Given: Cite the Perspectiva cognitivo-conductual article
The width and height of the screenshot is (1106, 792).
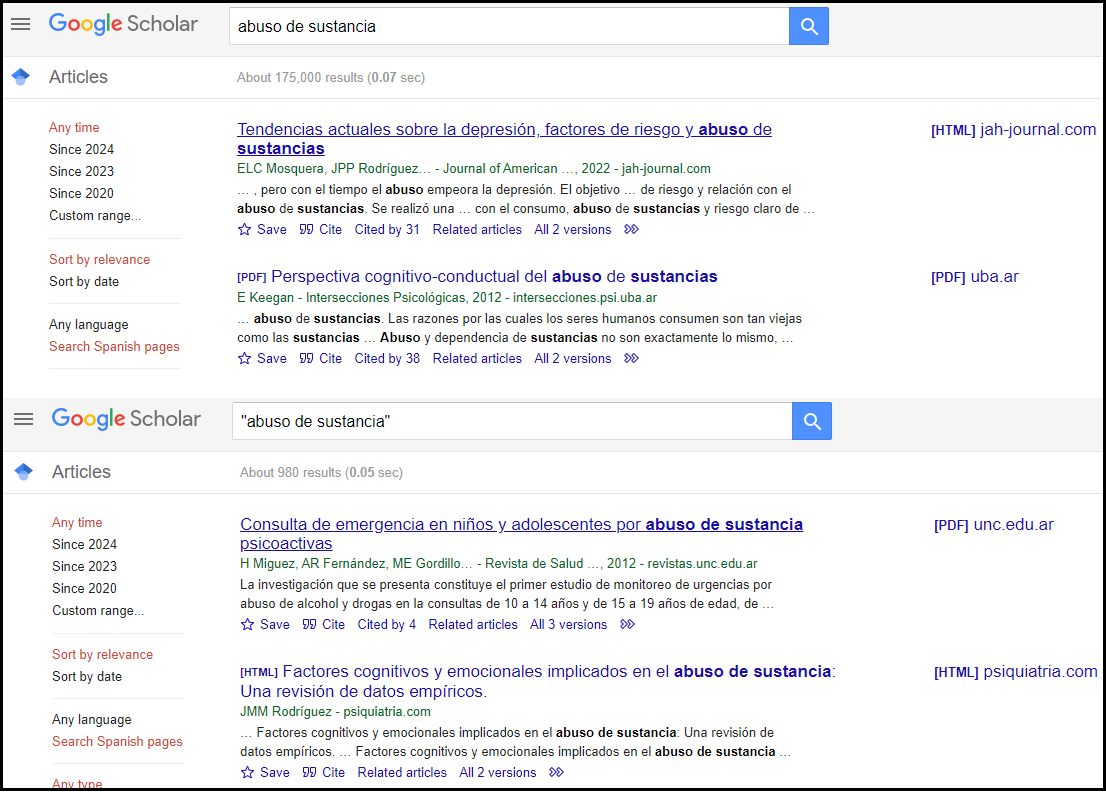Looking at the screenshot, I should pyautogui.click(x=321, y=359).
